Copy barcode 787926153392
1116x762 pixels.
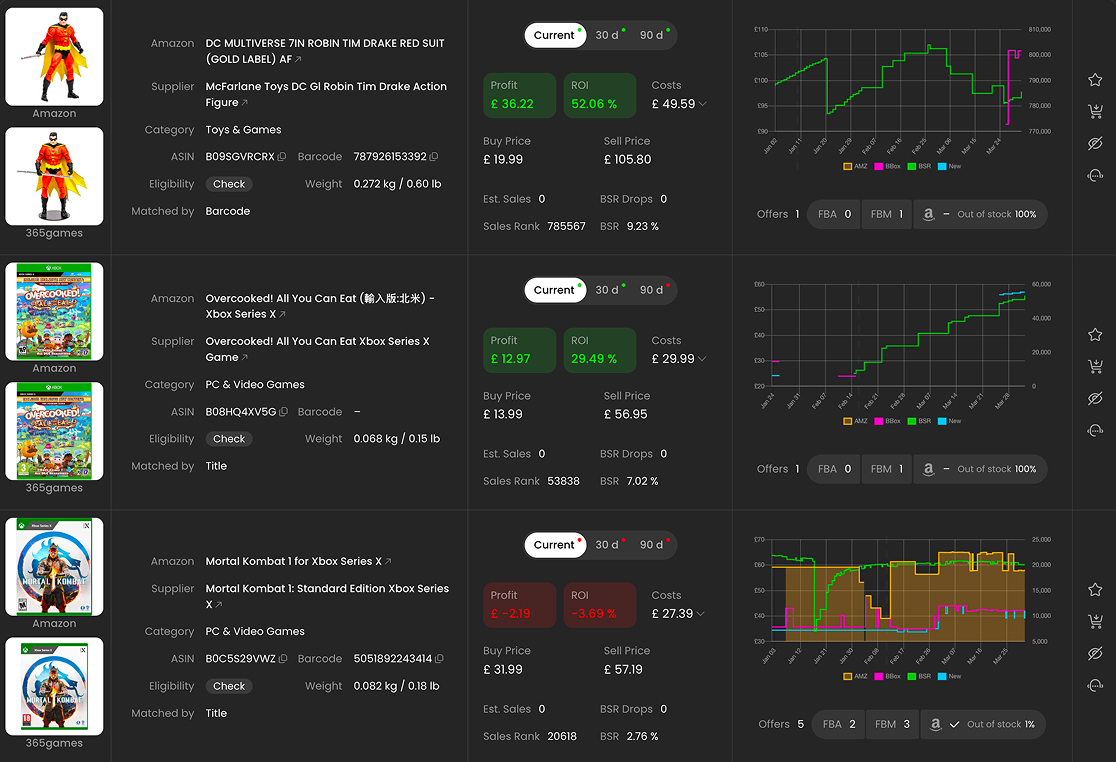(434, 157)
